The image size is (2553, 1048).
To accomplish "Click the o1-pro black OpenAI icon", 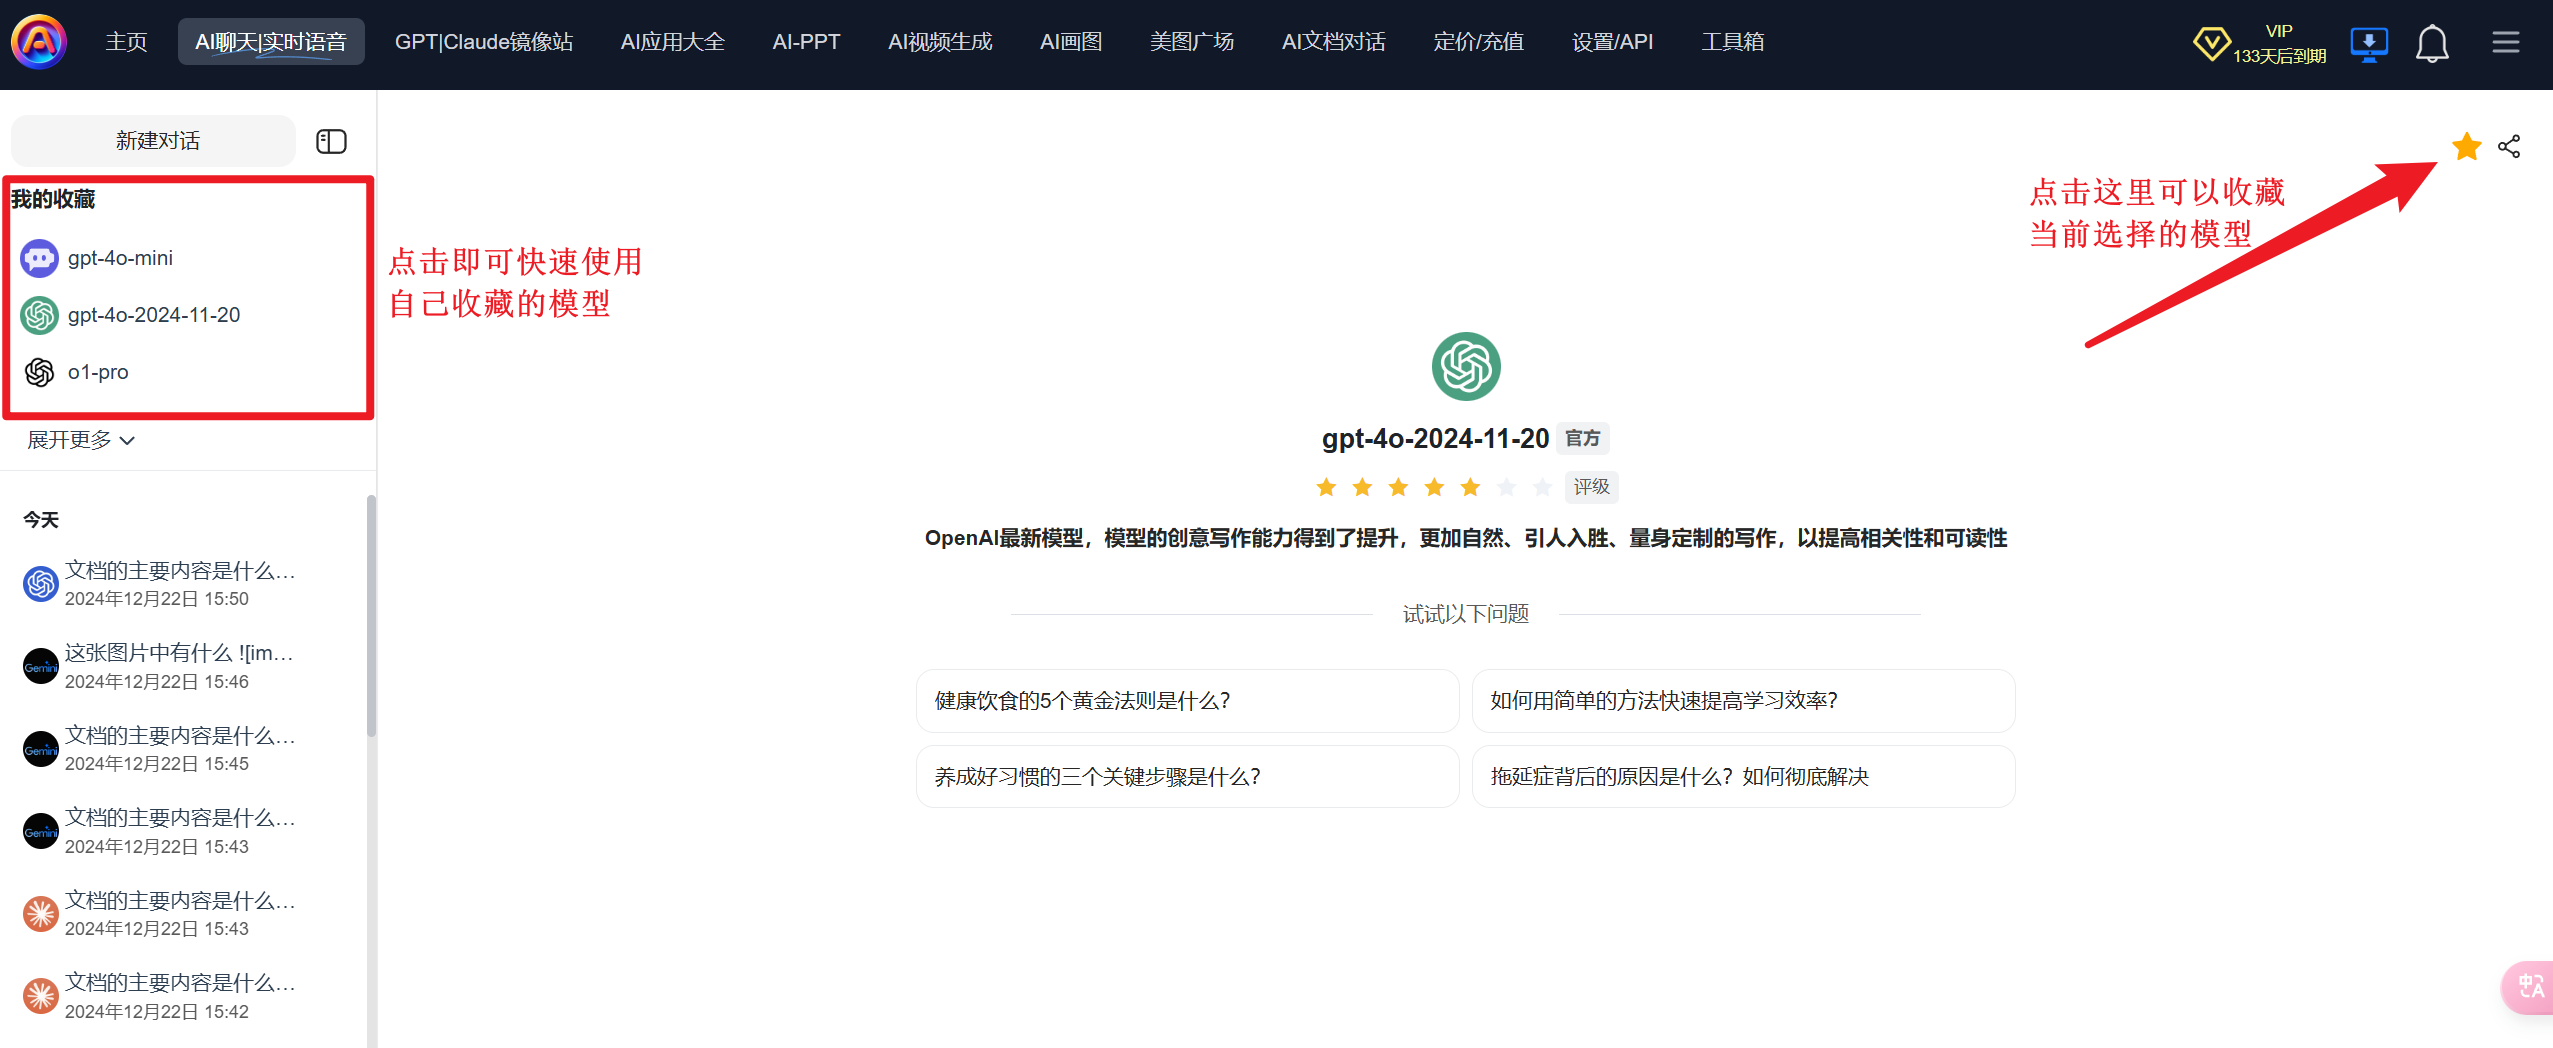I will 39,372.
